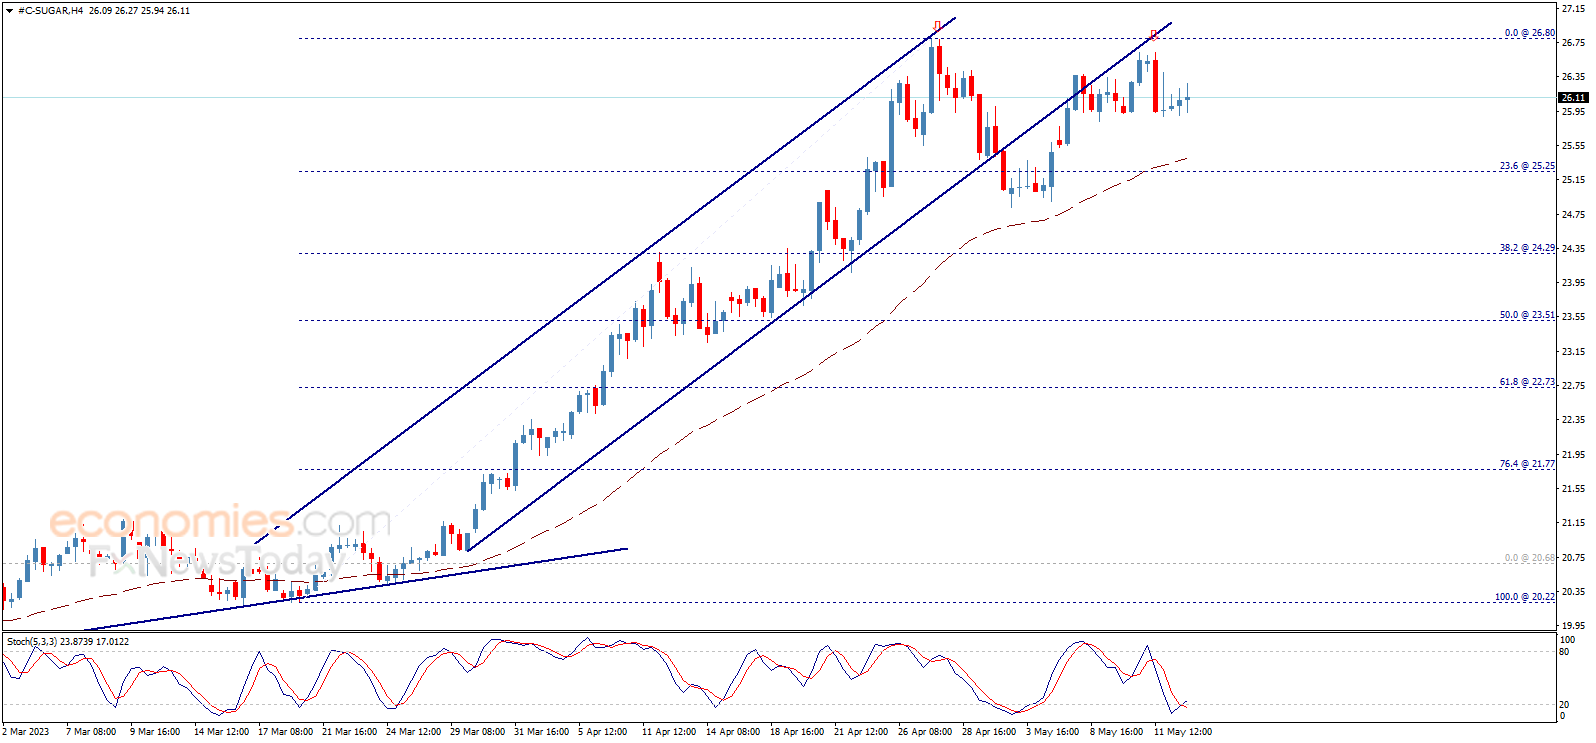Select the 19.95 price axis value
The height and width of the screenshot is (743, 1596).
coord(1573,626)
